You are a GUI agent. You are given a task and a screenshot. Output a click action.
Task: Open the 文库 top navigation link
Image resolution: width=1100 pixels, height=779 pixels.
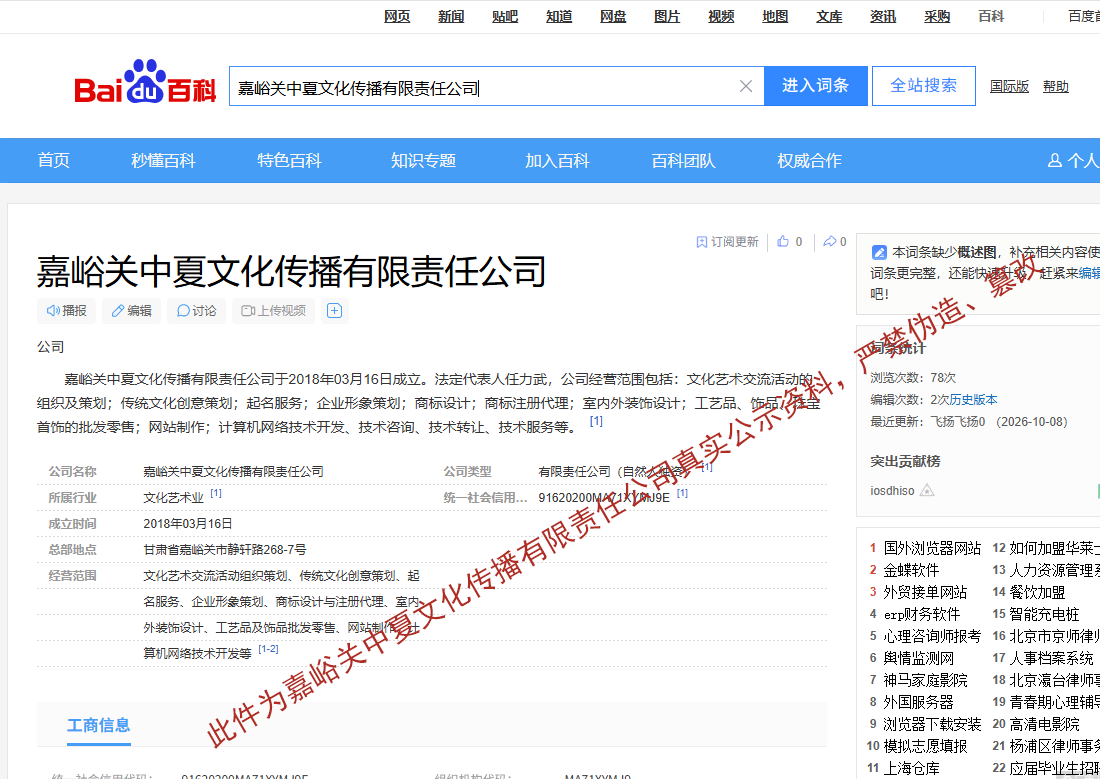(829, 16)
